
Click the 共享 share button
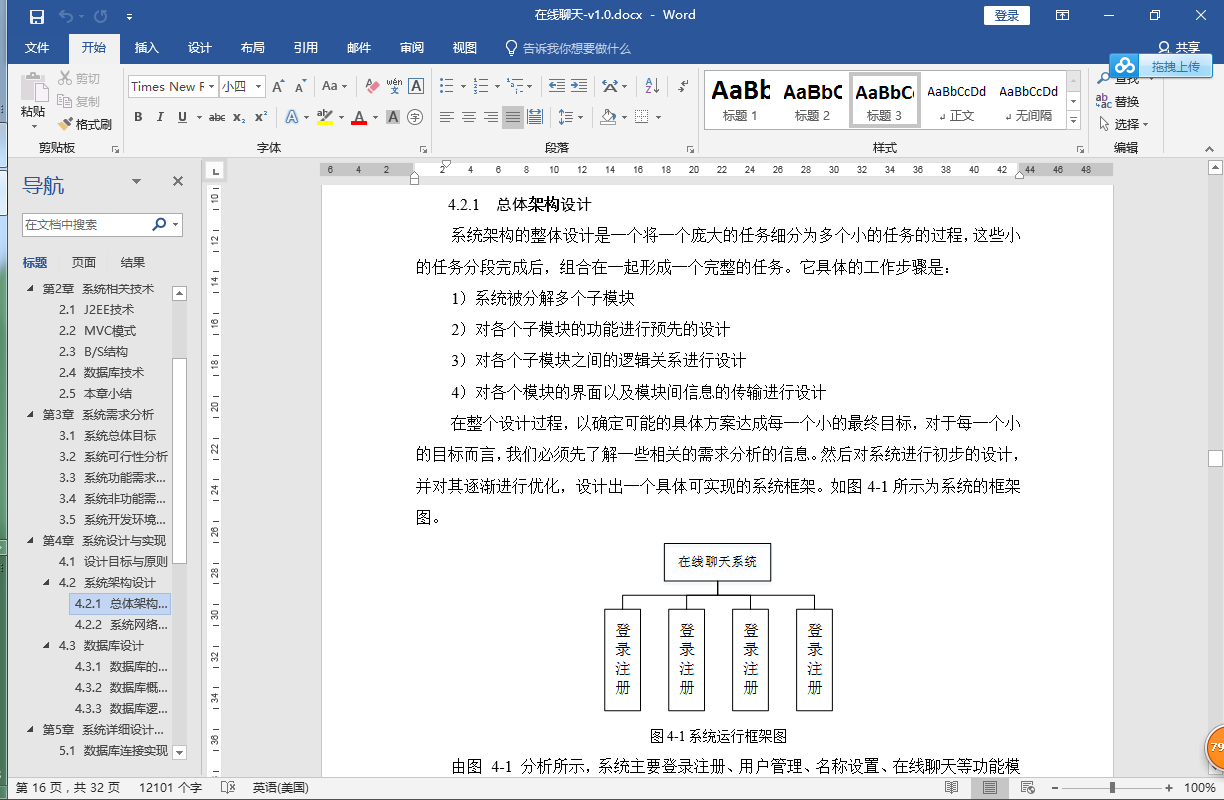pos(1179,48)
